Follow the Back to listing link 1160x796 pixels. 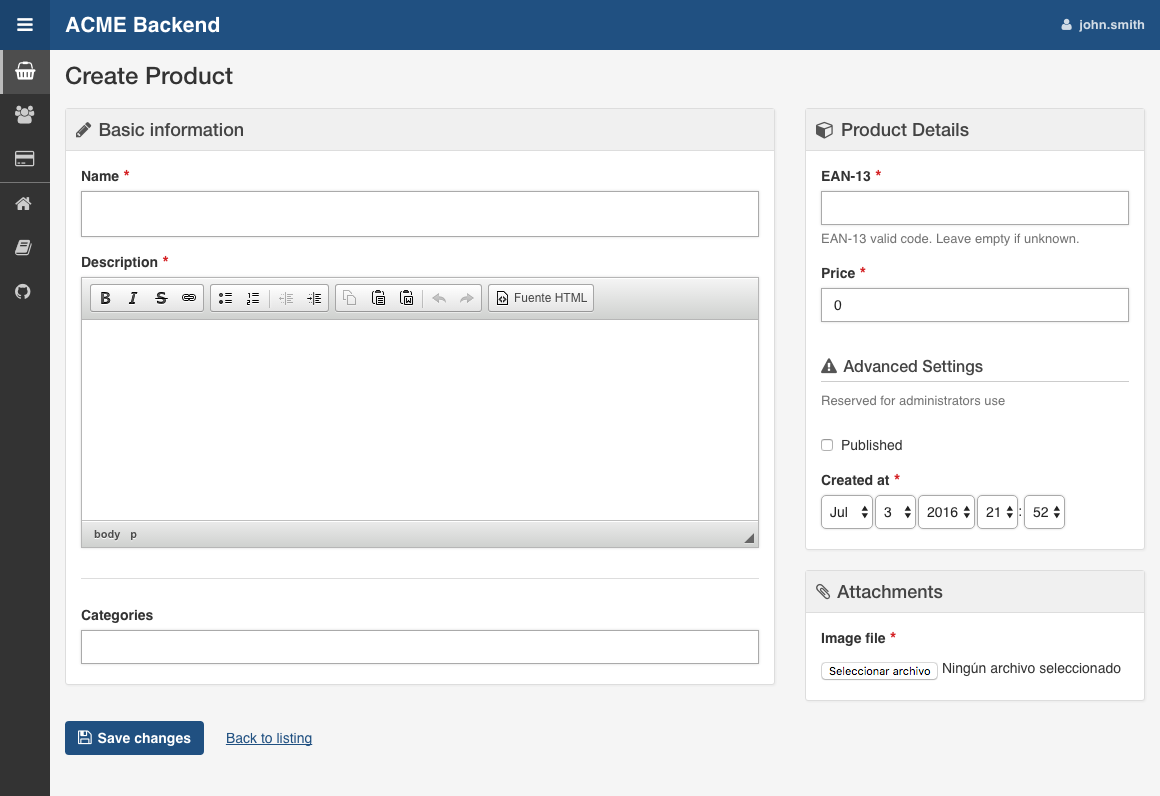269,738
